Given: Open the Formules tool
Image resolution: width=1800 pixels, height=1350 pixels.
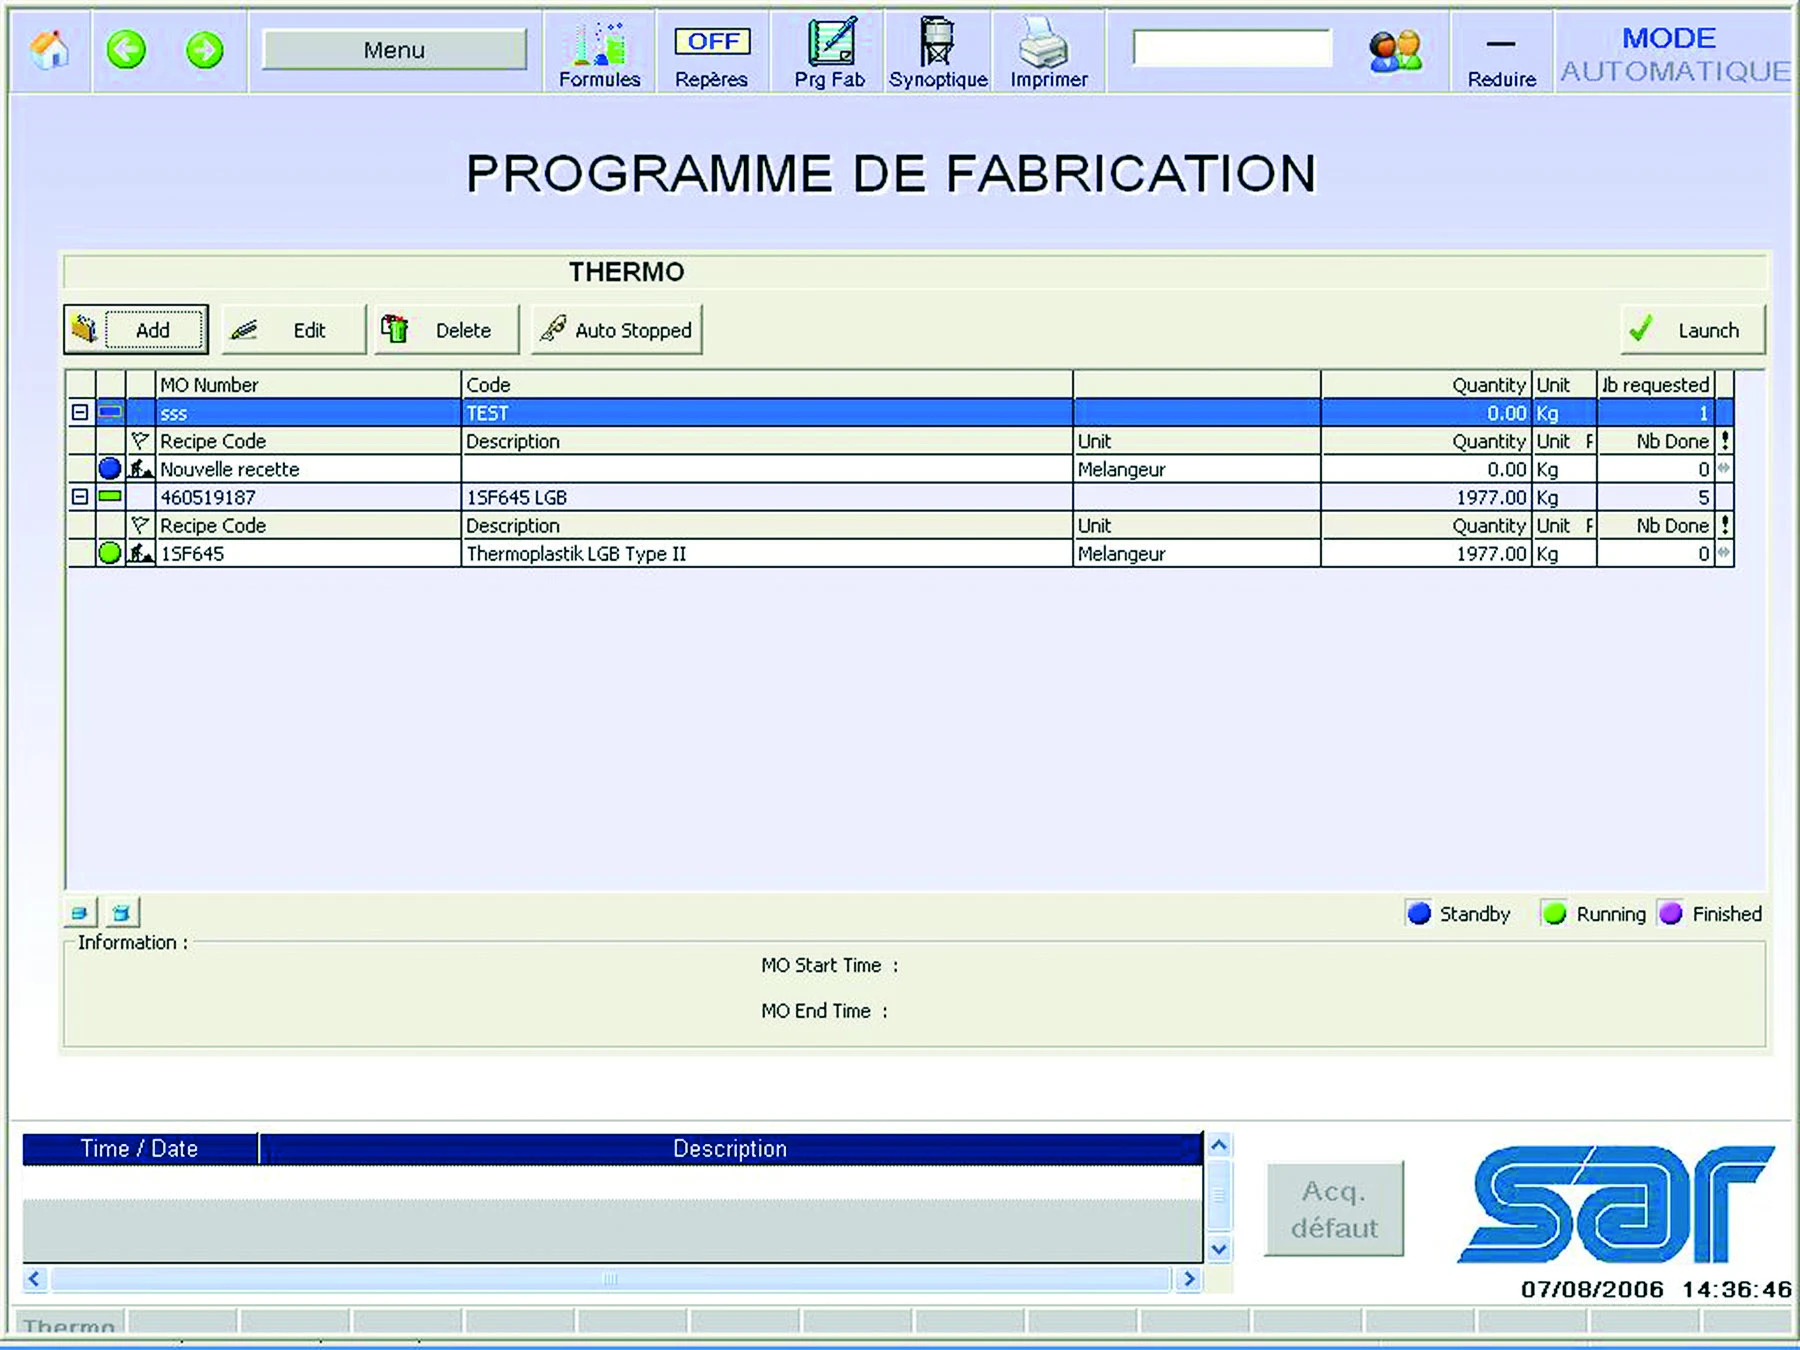Looking at the screenshot, I should (598, 50).
